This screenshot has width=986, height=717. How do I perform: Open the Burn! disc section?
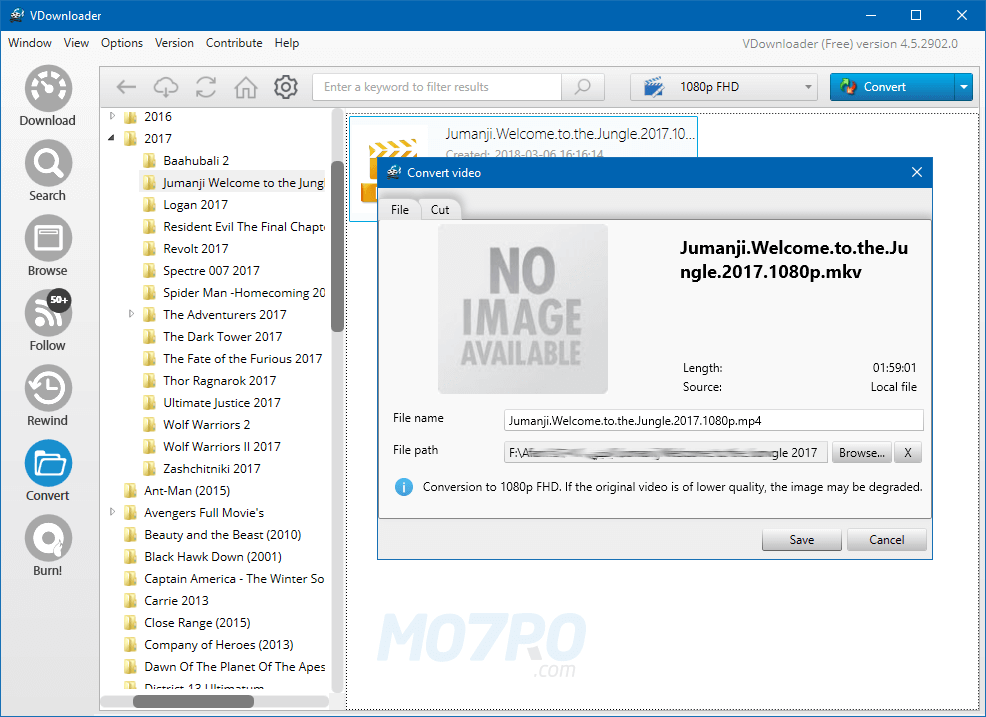point(48,545)
